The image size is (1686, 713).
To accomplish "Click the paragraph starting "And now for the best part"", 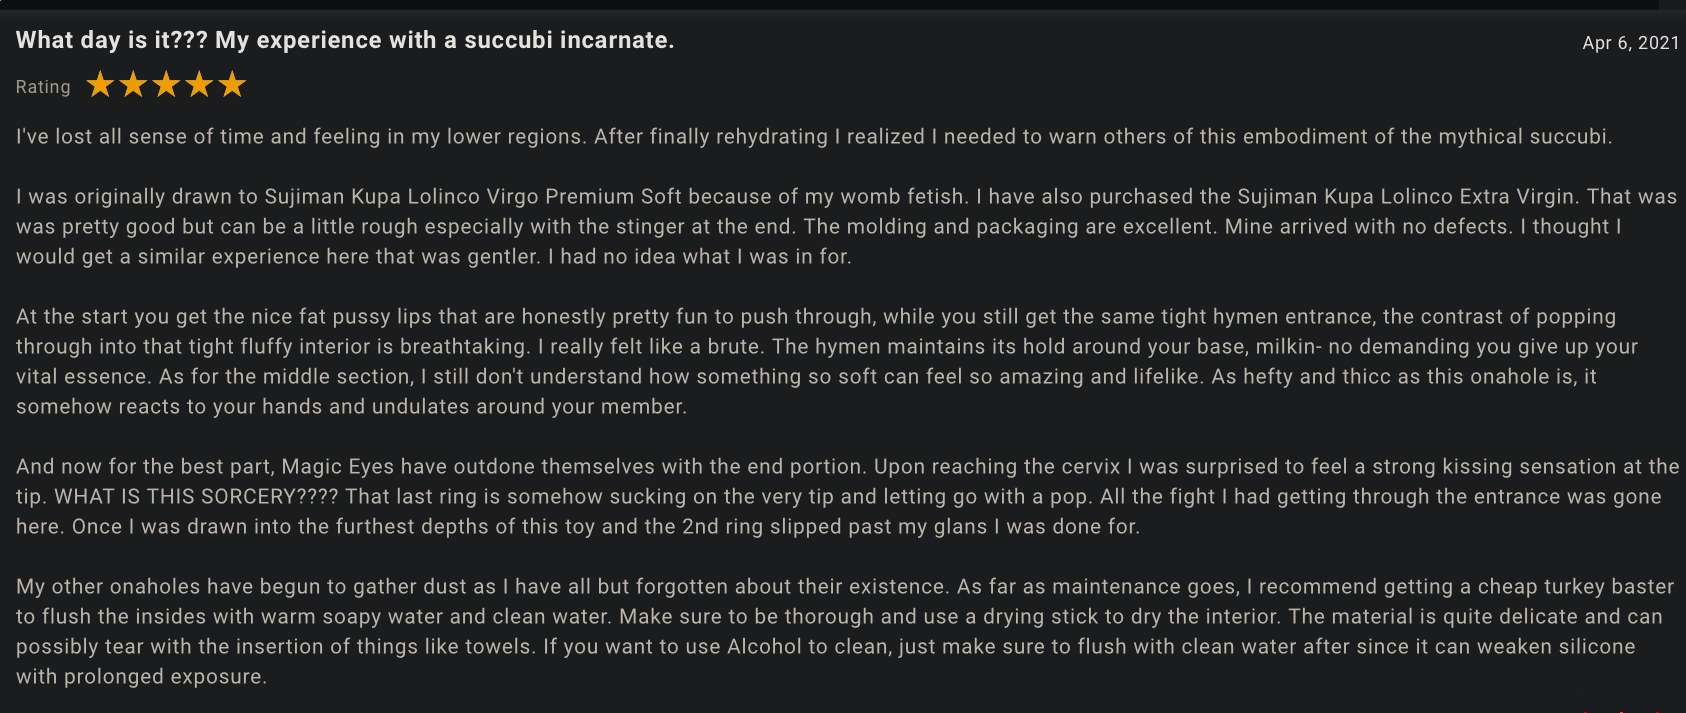I will pyautogui.click(x=848, y=497).
